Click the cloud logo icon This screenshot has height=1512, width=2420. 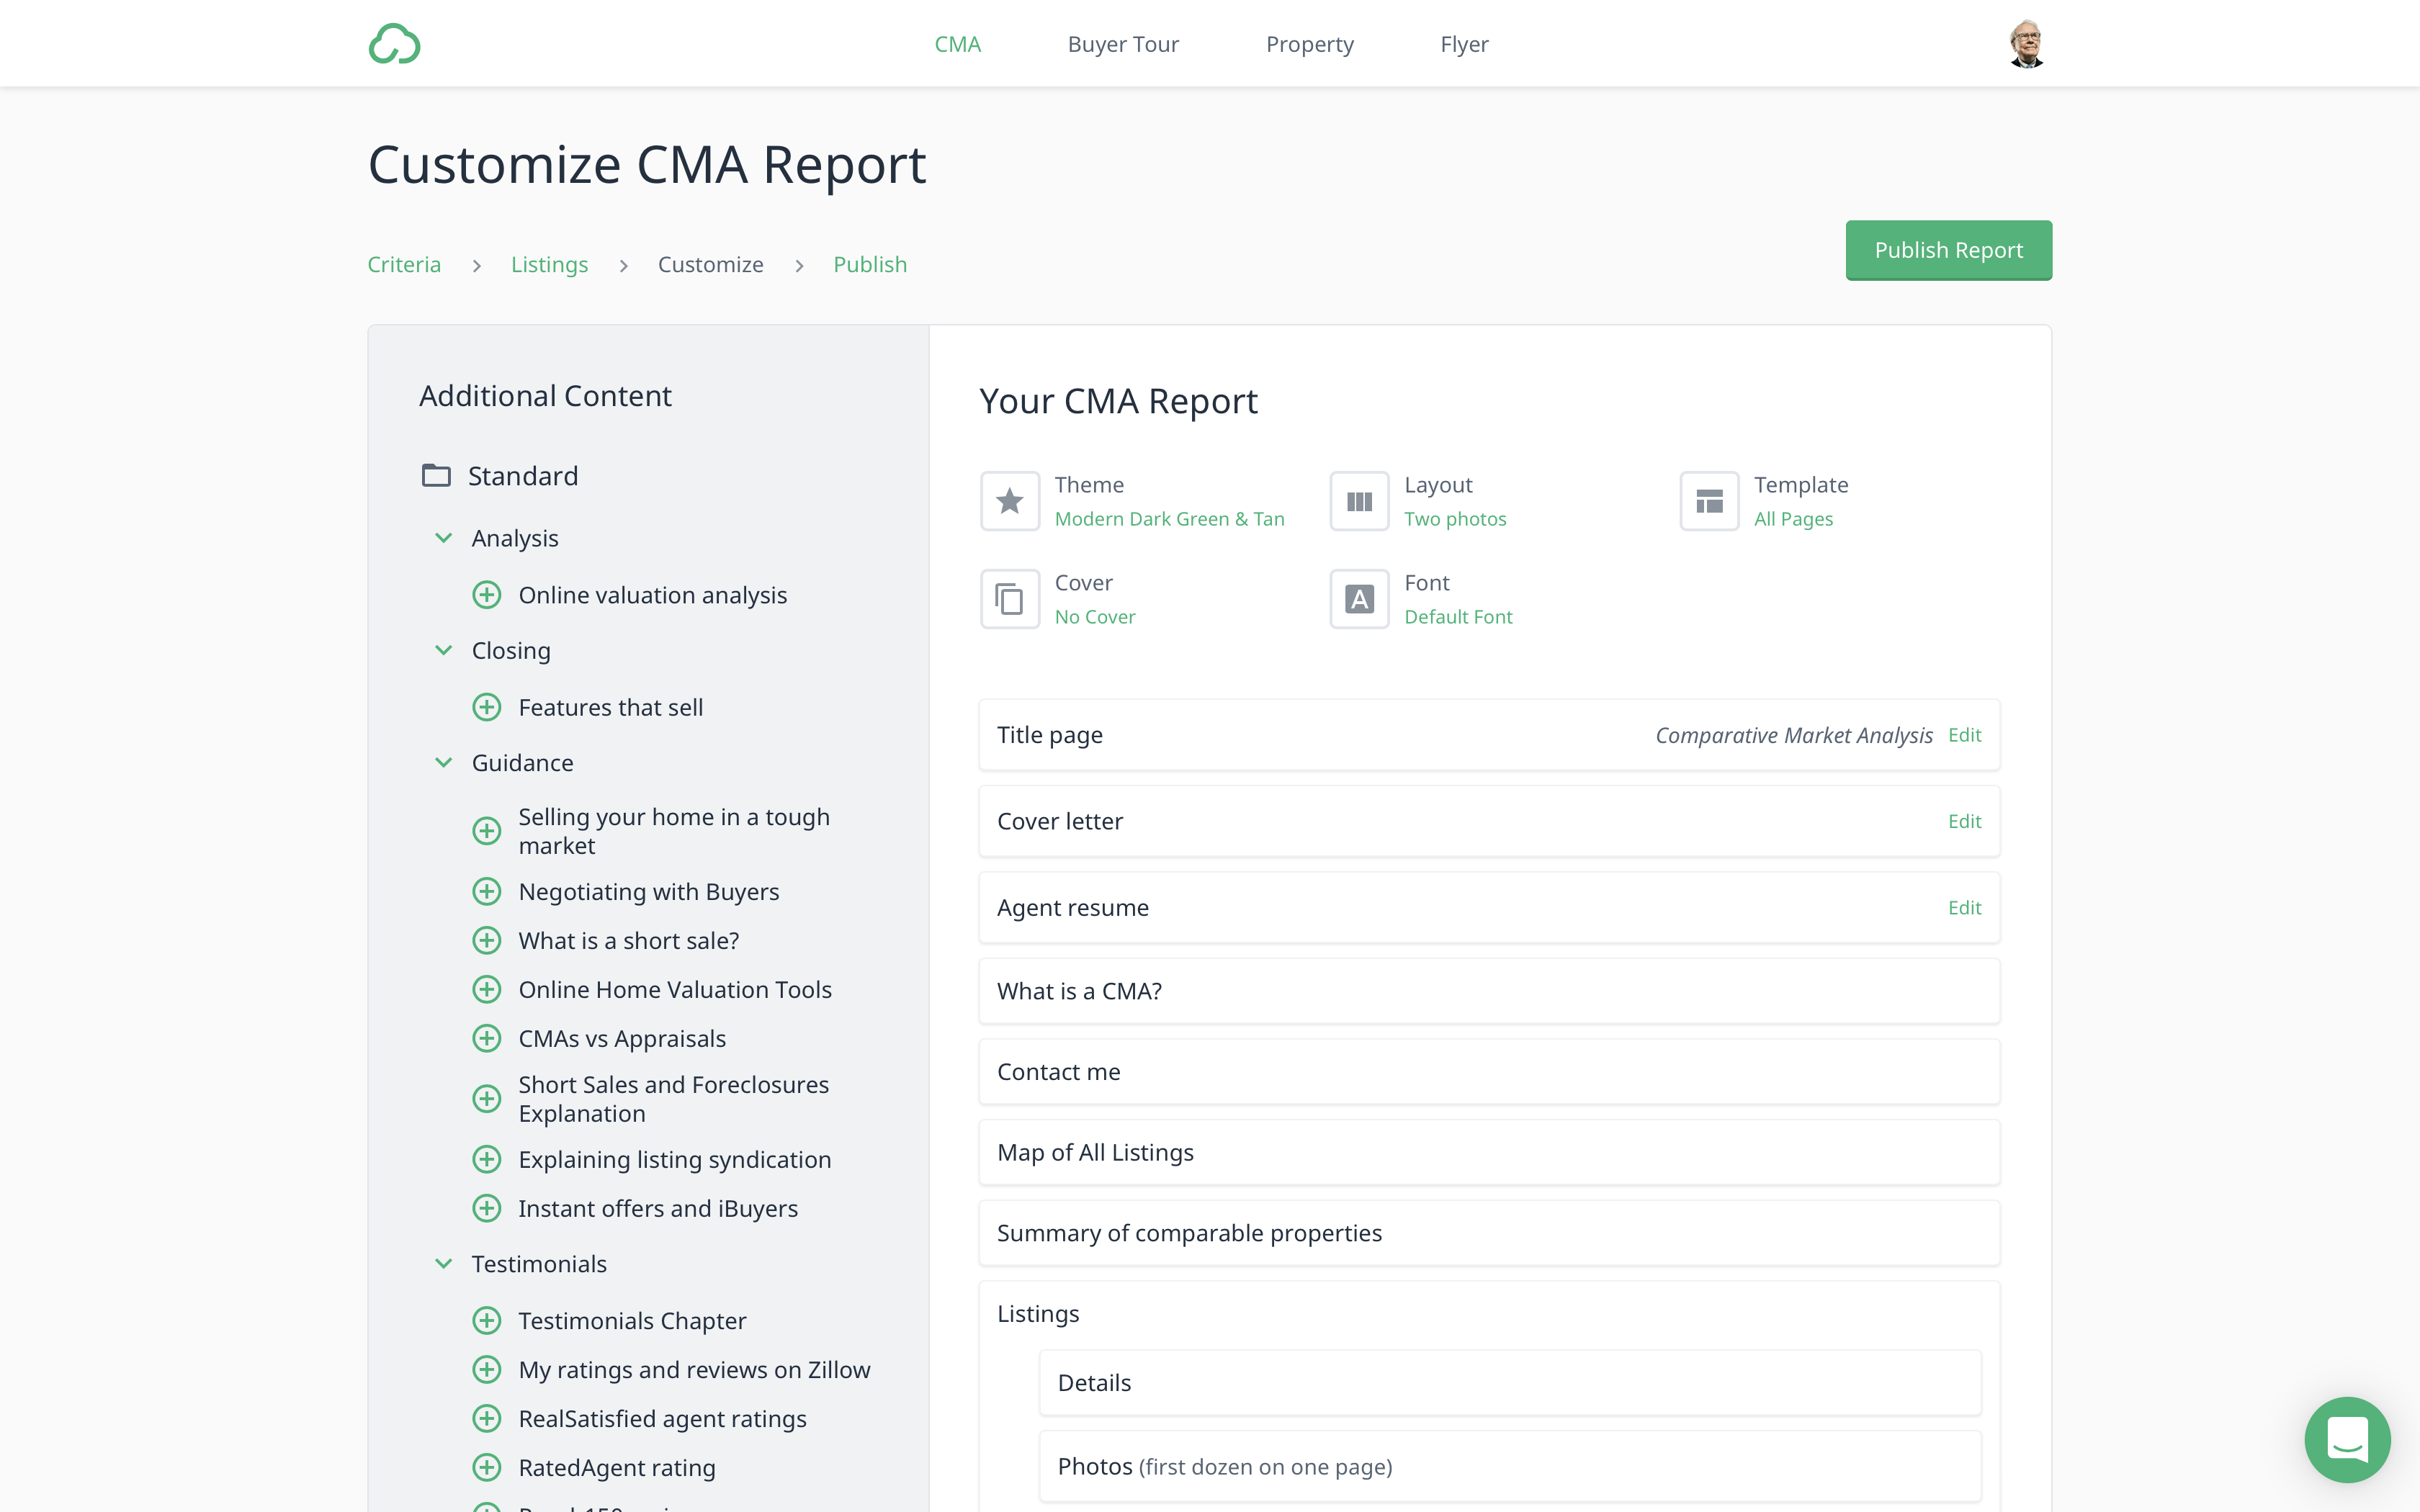[x=394, y=44]
